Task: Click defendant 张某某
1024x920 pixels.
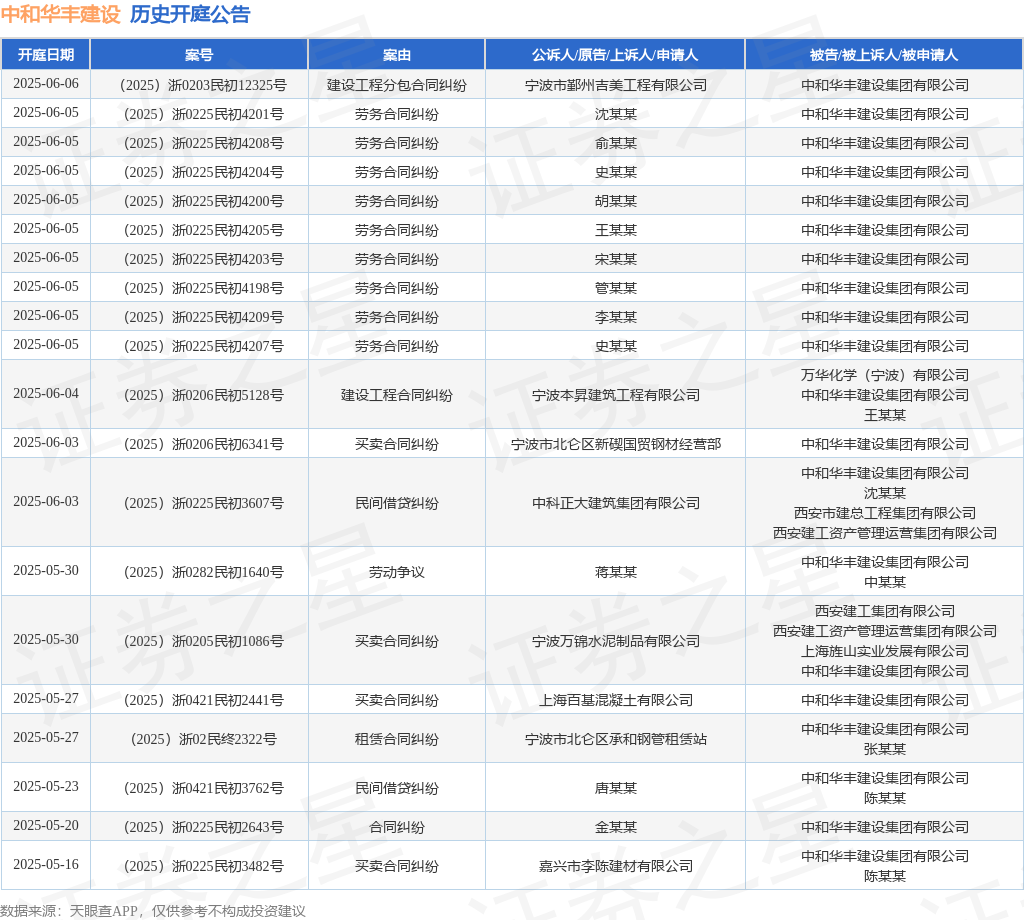Action: 884,749
